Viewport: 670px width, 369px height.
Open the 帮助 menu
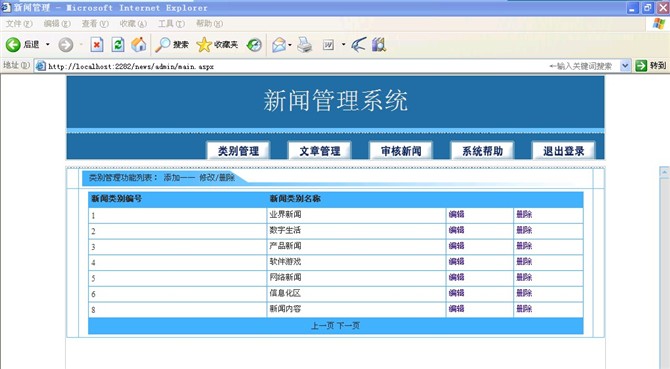(209, 23)
